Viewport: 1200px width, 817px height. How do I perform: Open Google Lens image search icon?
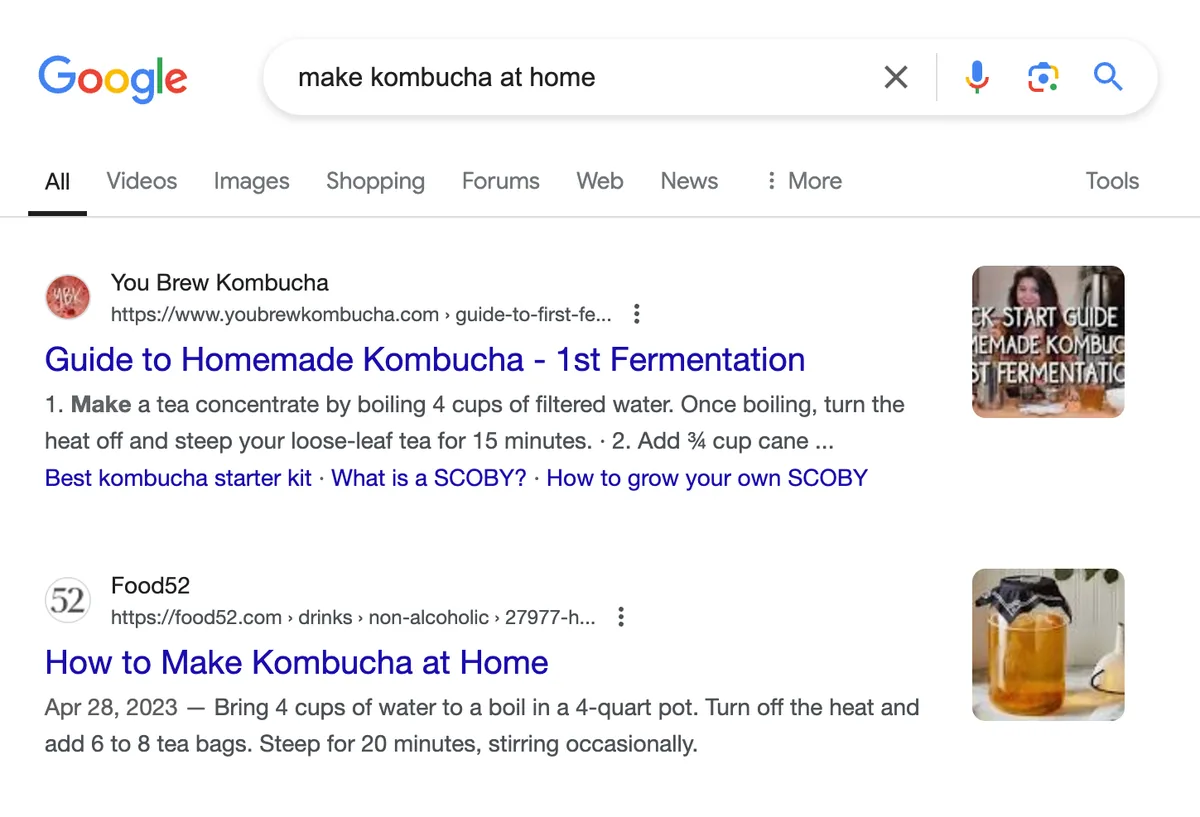[1042, 77]
